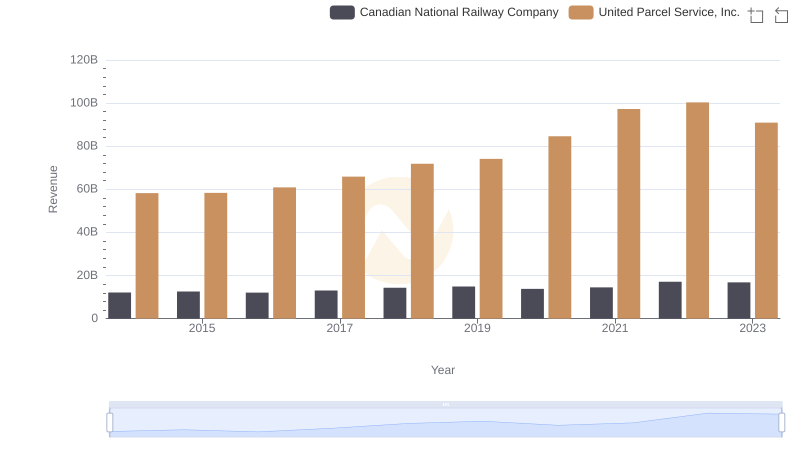Select the Canadian National Railway bar for 2019
This screenshot has width=800, height=461.
(x=463, y=302)
